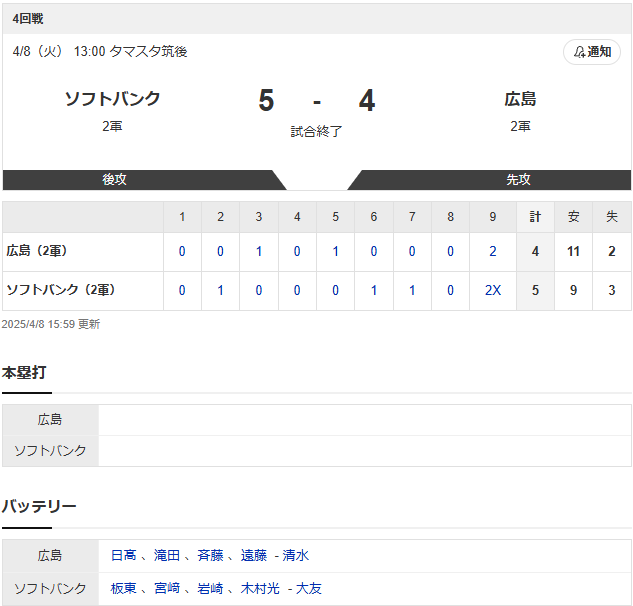Click ソフトバンク 4th inning score 0

(297, 290)
